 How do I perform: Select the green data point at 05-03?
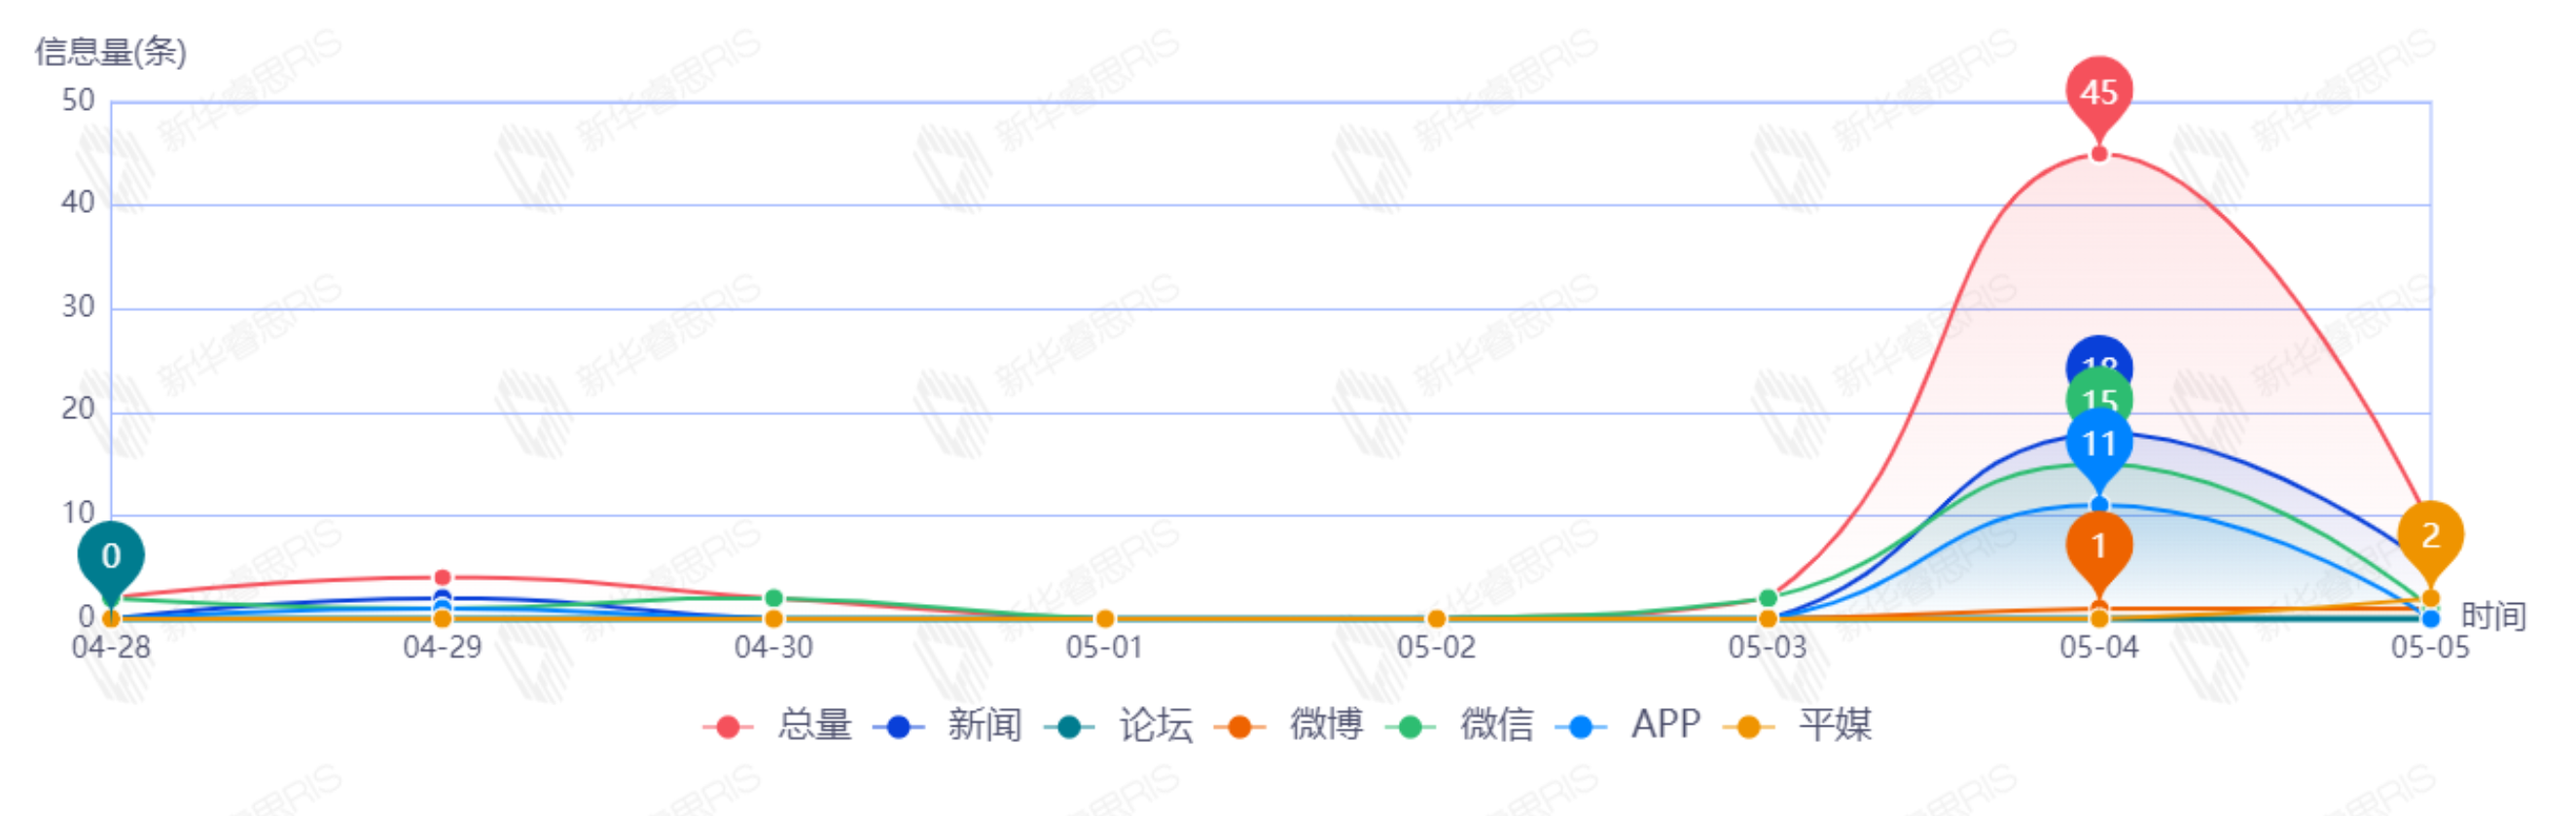click(1767, 598)
